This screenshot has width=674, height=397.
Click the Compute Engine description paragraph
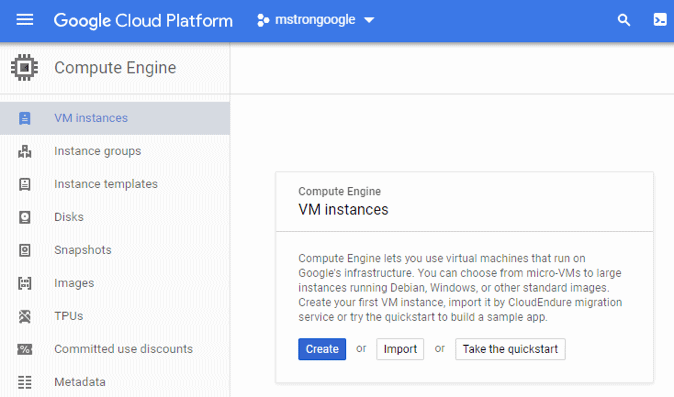pos(460,287)
